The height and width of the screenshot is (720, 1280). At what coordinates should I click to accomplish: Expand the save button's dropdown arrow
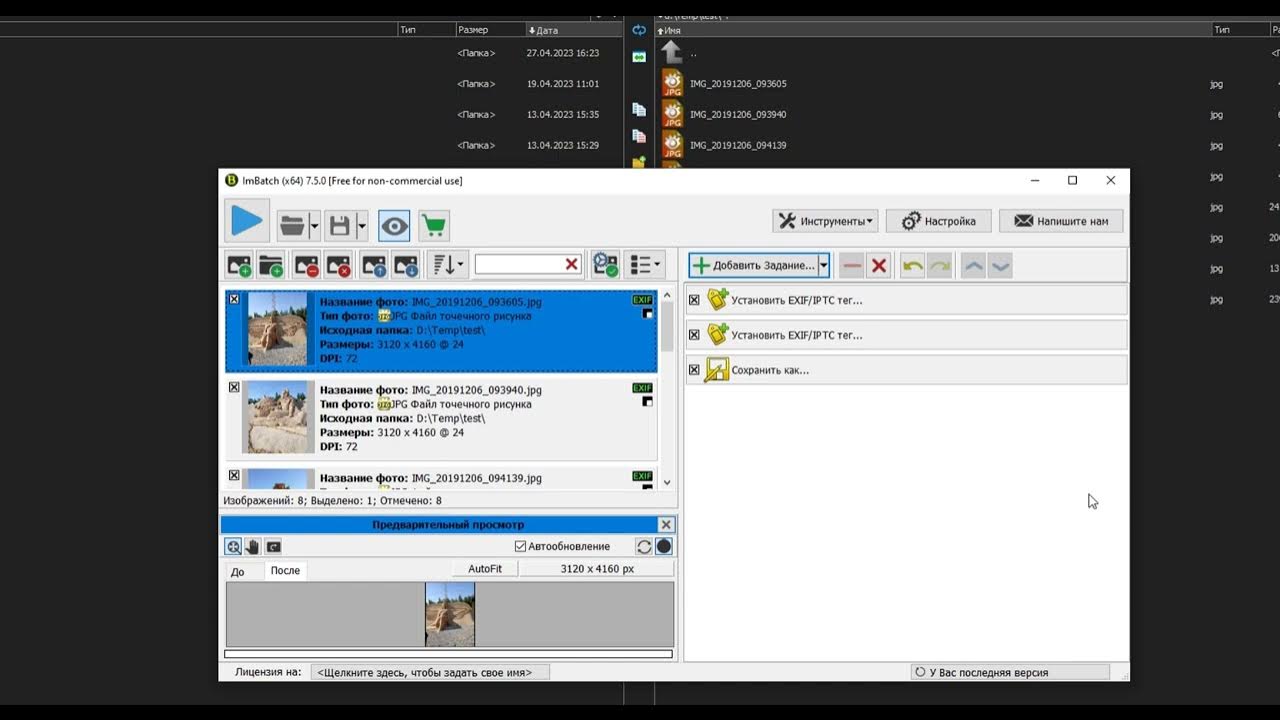pyautogui.click(x=362, y=227)
